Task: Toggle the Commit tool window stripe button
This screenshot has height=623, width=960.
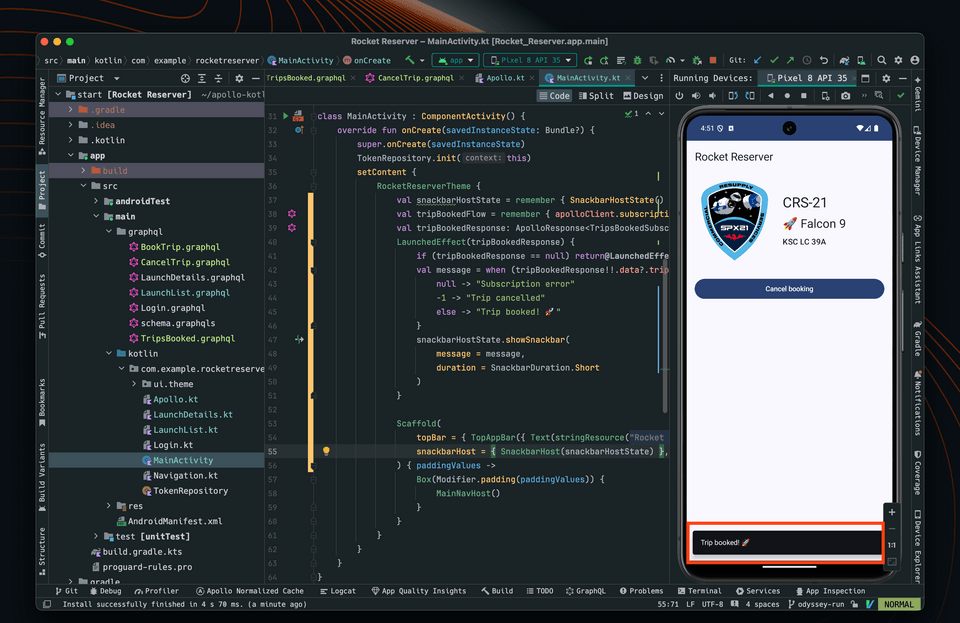Action: tap(42, 241)
